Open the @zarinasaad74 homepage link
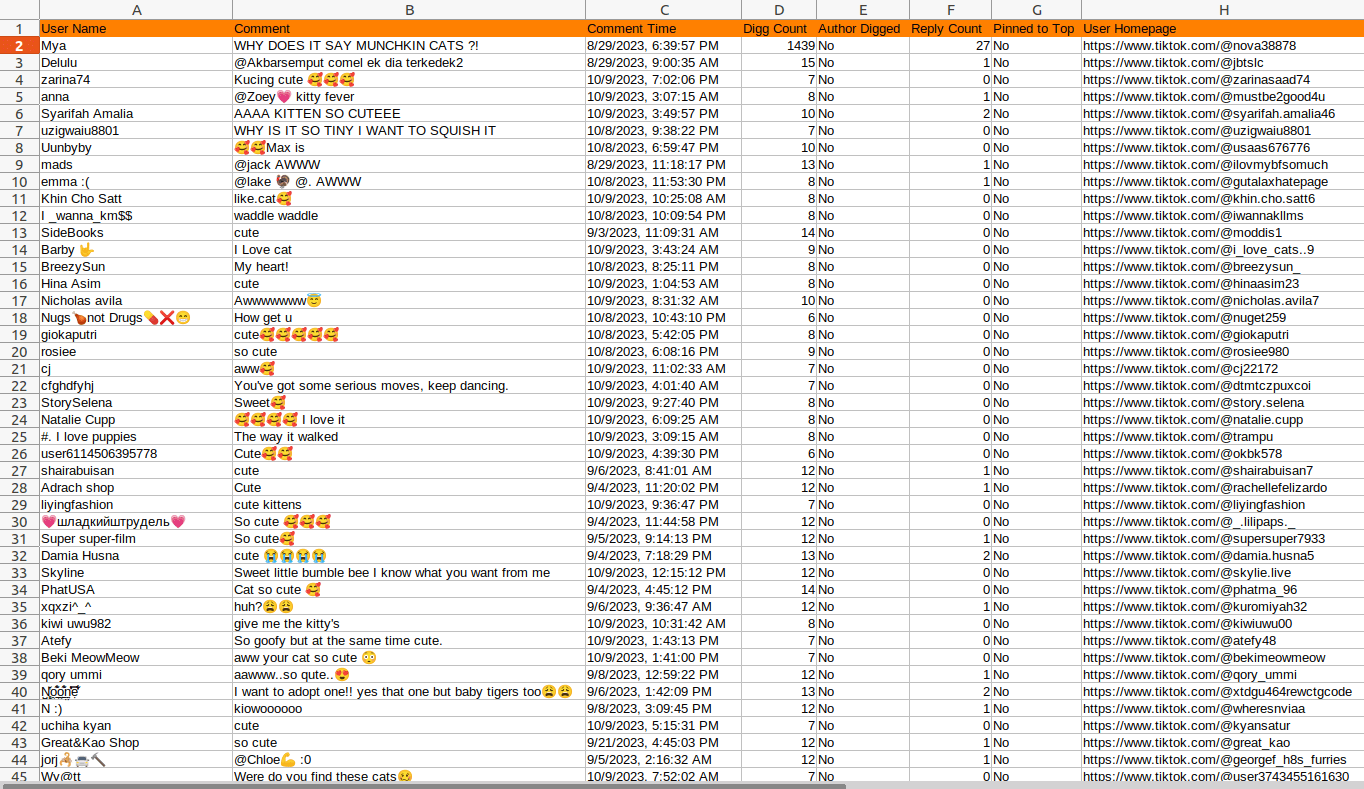This screenshot has height=789, width=1364. [x=1196, y=80]
